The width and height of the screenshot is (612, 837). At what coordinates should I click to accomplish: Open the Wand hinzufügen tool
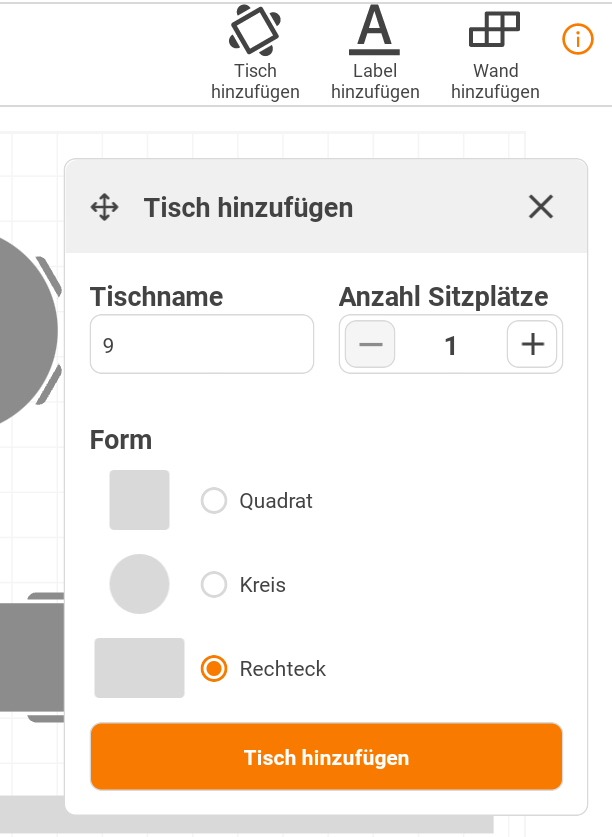(x=495, y=27)
